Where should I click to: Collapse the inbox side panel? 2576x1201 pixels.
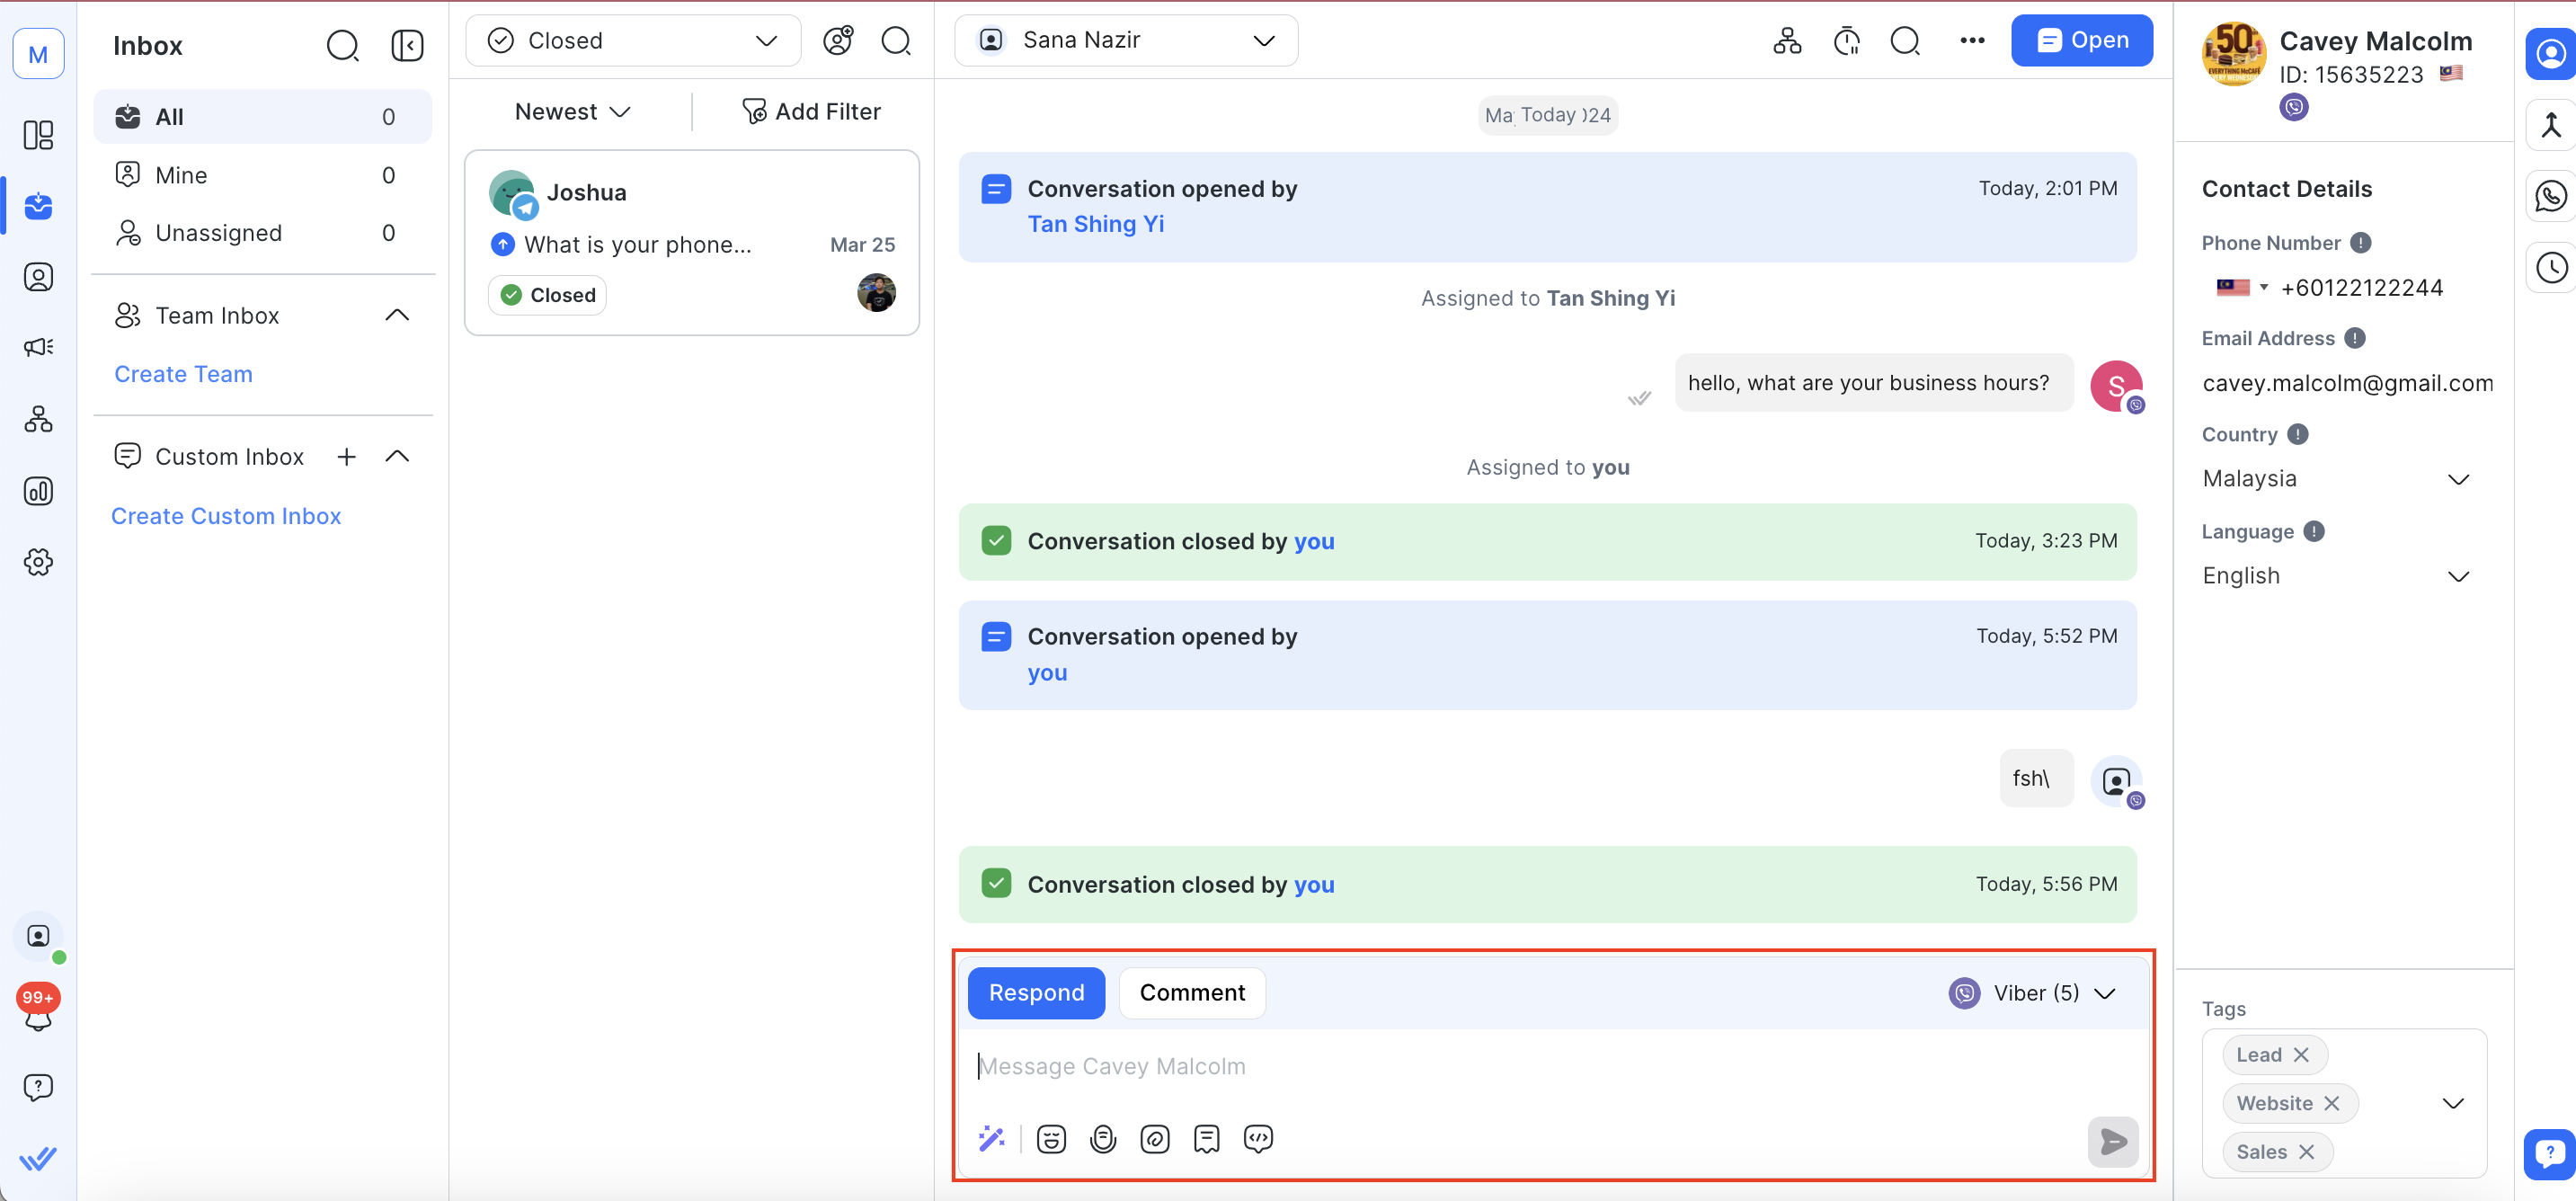(x=407, y=46)
